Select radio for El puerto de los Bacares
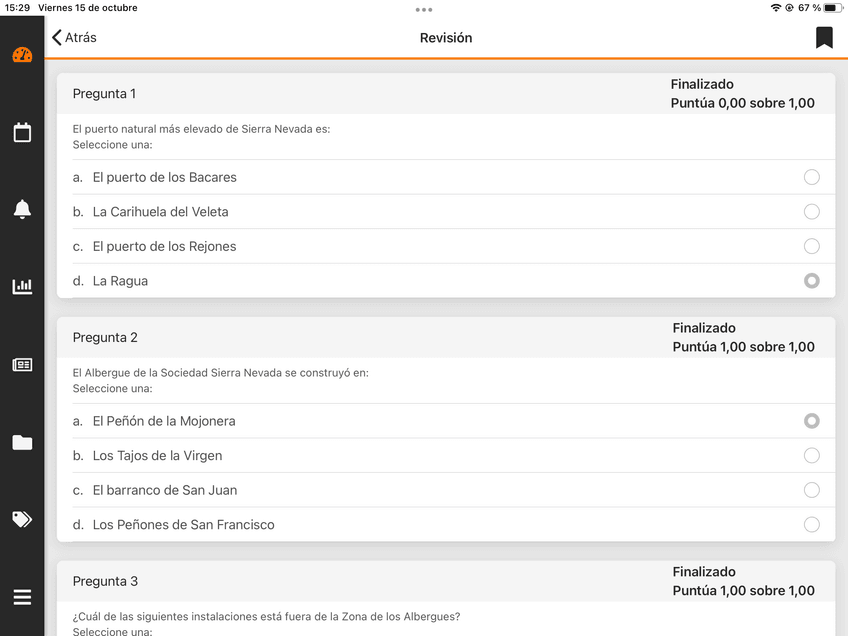Image resolution: width=848 pixels, height=636 pixels. coord(811,177)
